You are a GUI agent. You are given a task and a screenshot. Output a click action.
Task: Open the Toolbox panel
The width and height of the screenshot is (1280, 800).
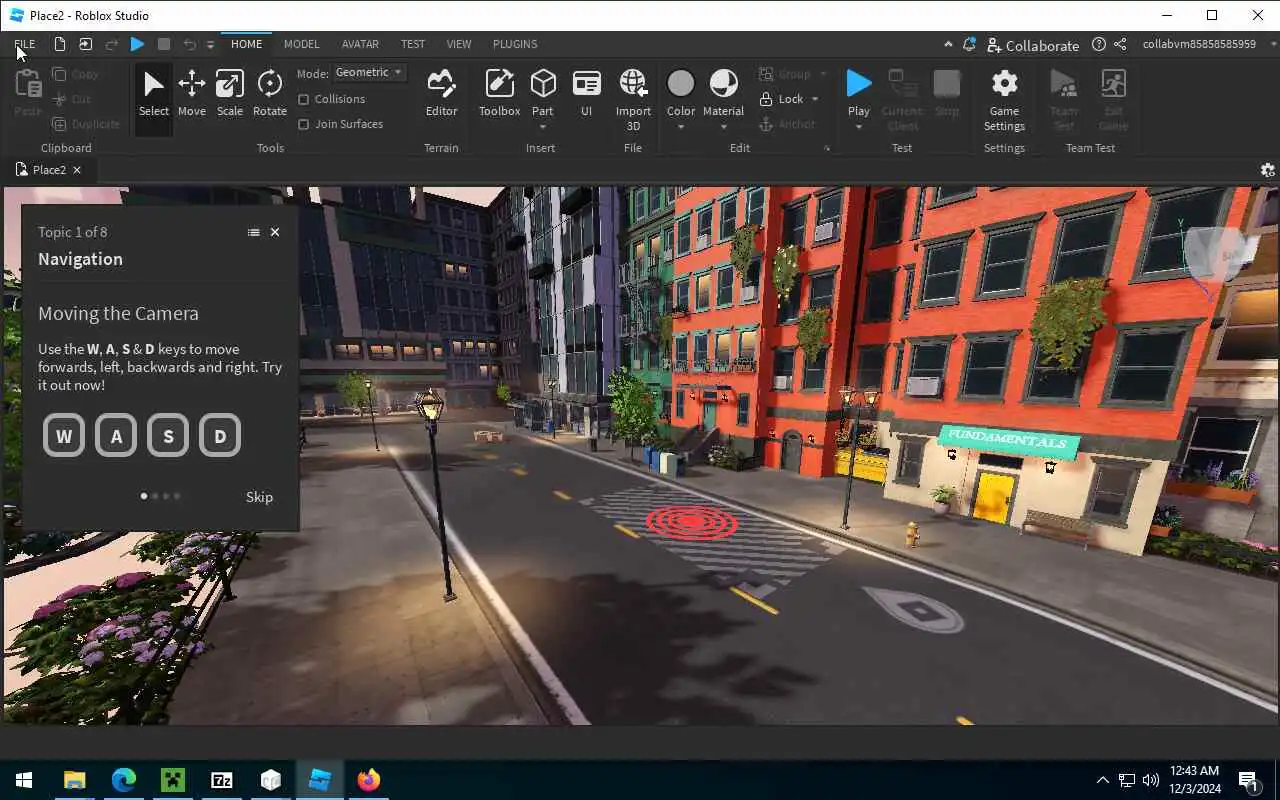coord(499,93)
